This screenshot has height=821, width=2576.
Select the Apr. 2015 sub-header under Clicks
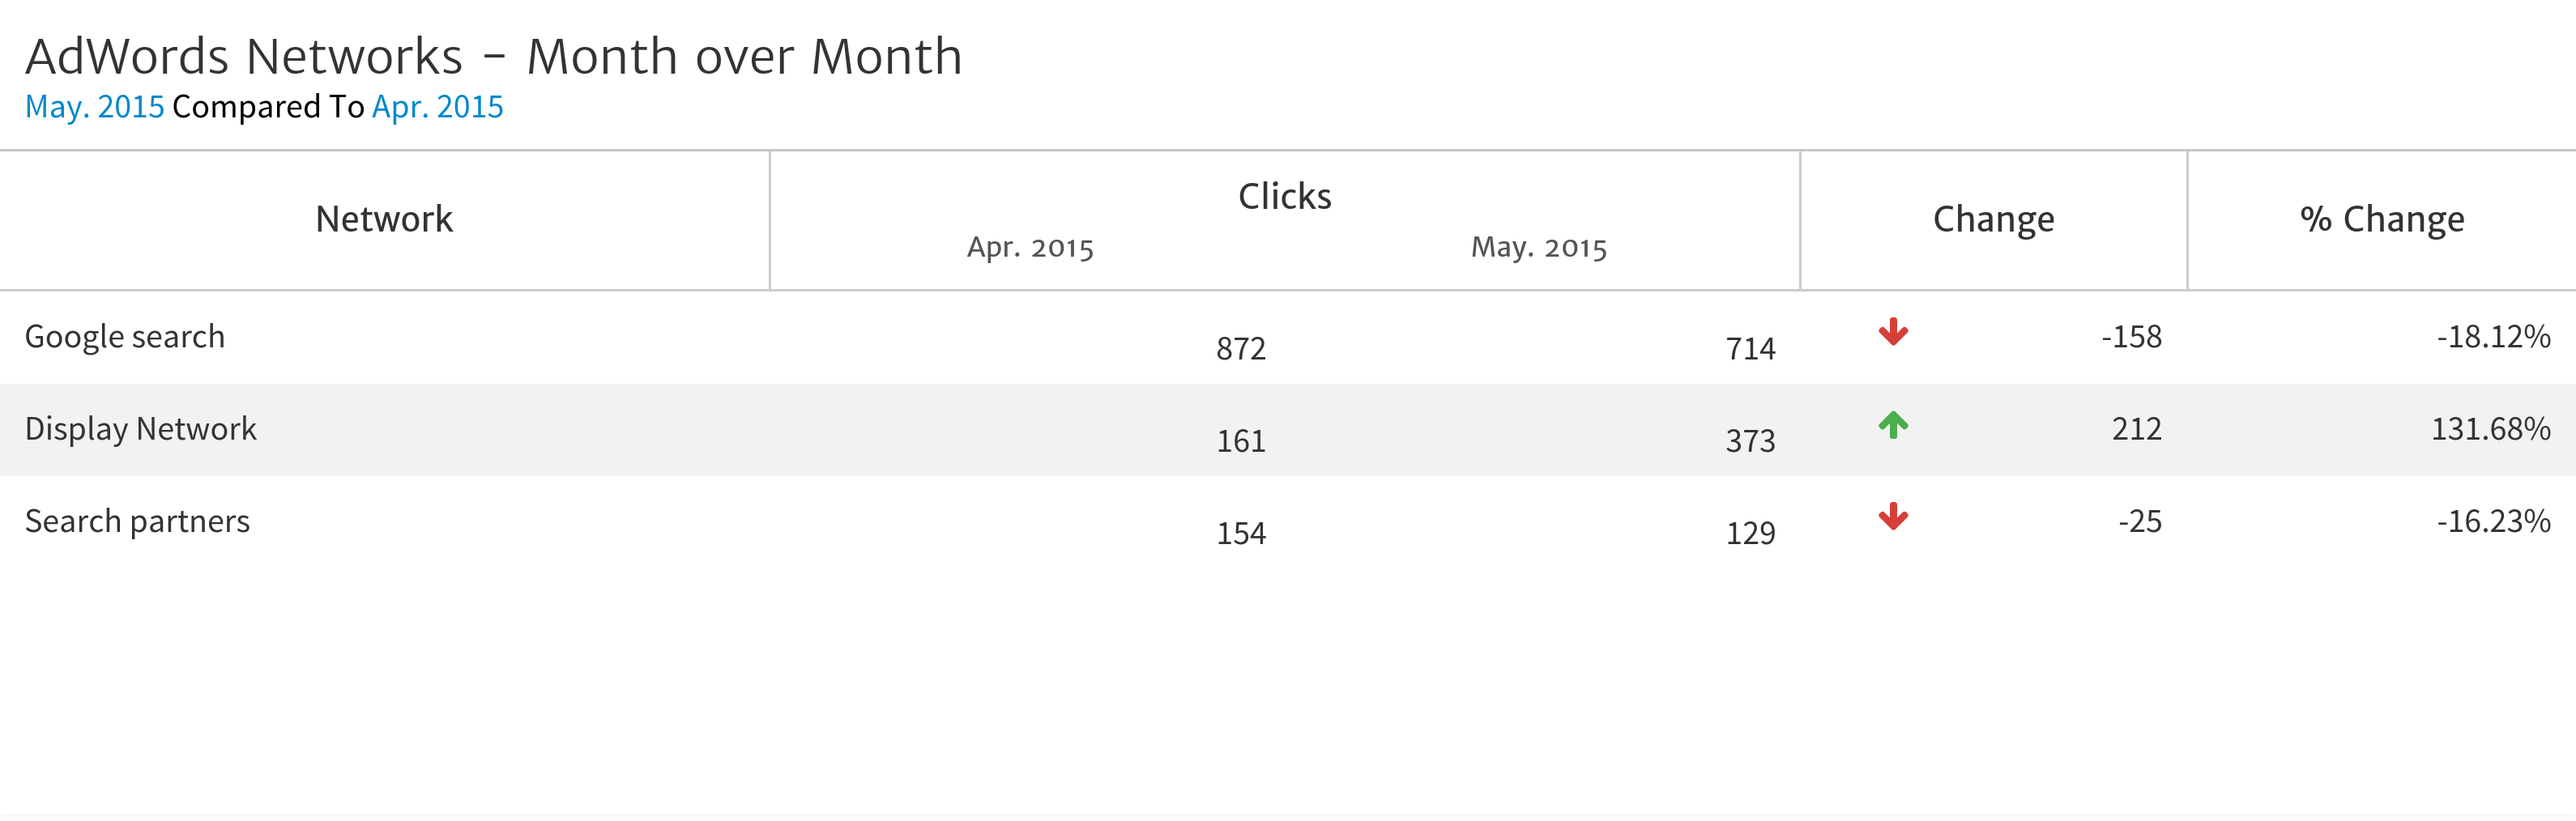tap(1030, 247)
